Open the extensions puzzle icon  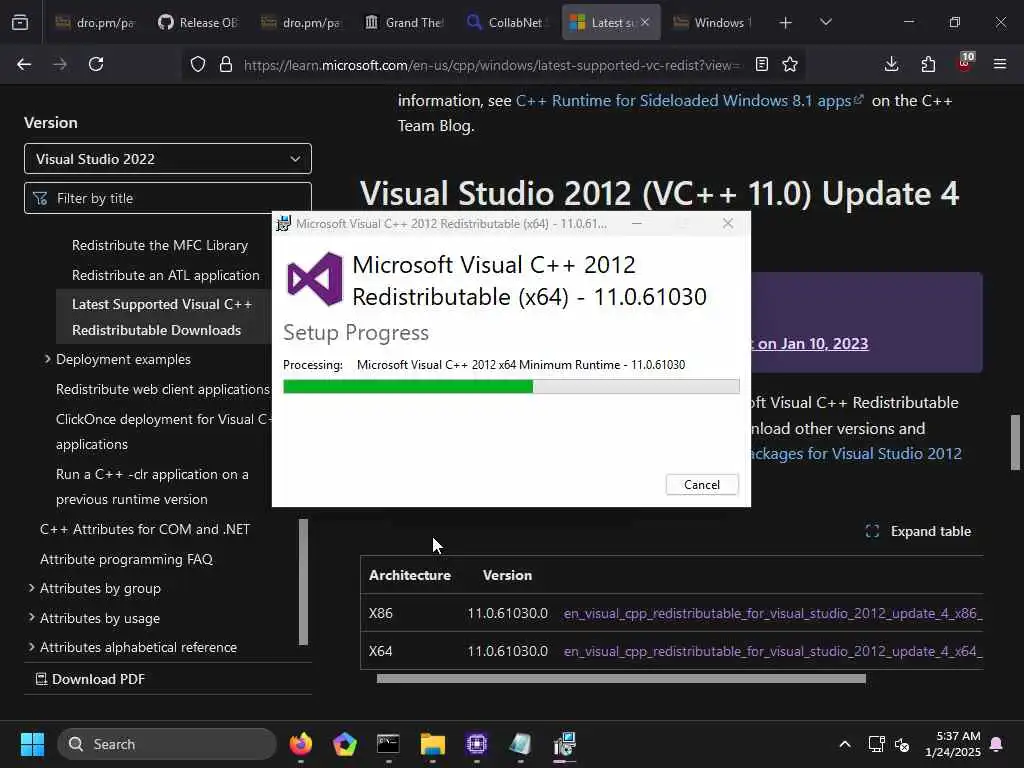tap(928, 64)
